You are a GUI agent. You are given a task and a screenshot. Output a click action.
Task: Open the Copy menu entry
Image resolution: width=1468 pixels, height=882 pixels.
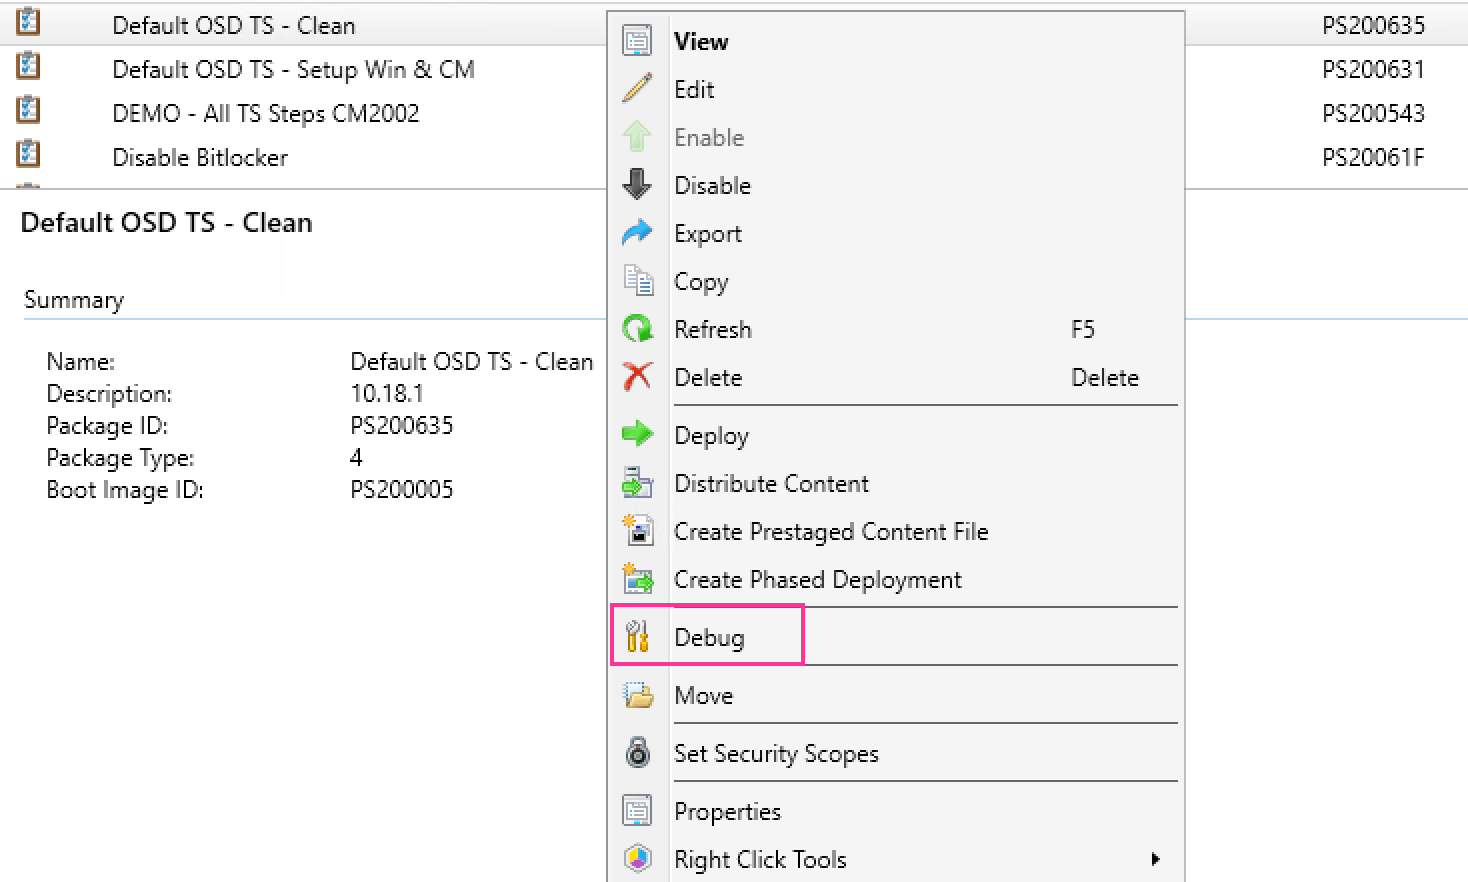click(701, 281)
